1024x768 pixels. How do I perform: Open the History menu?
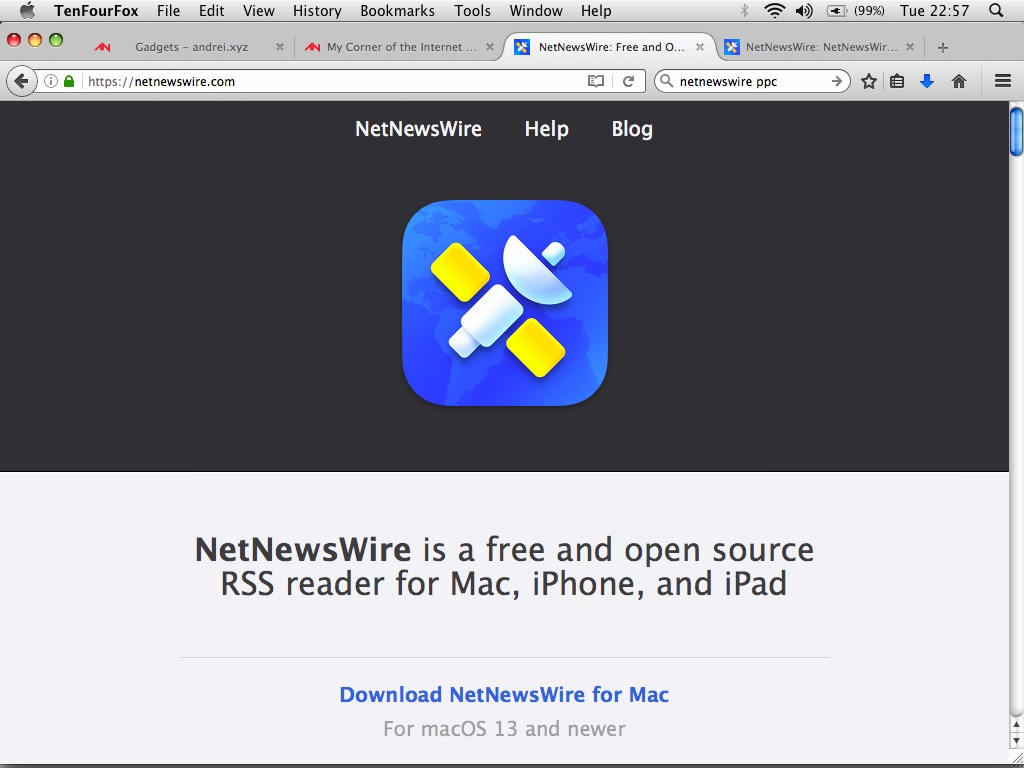pyautogui.click(x=317, y=10)
